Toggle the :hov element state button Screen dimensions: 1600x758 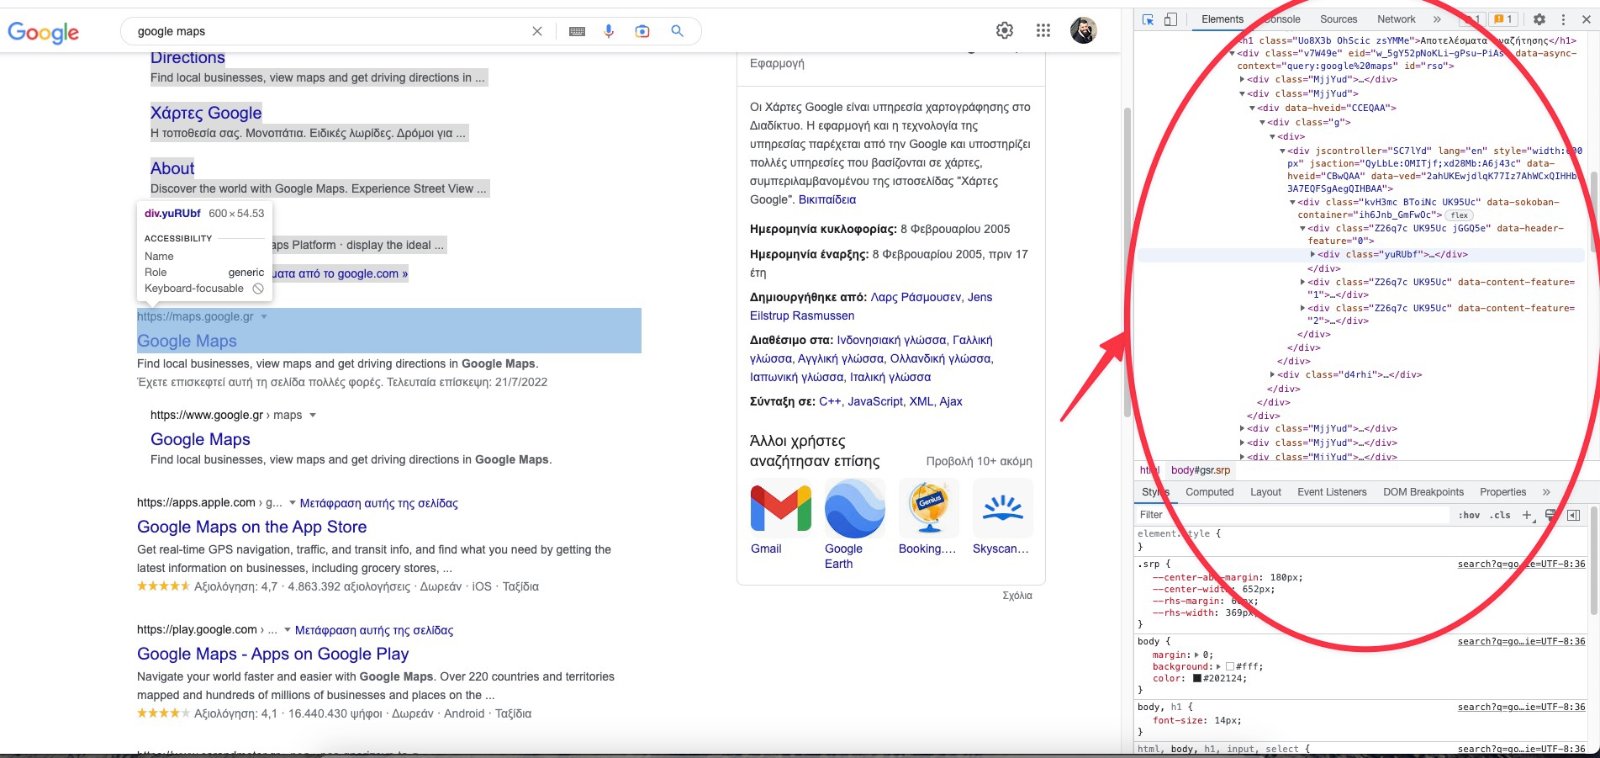[1469, 515]
